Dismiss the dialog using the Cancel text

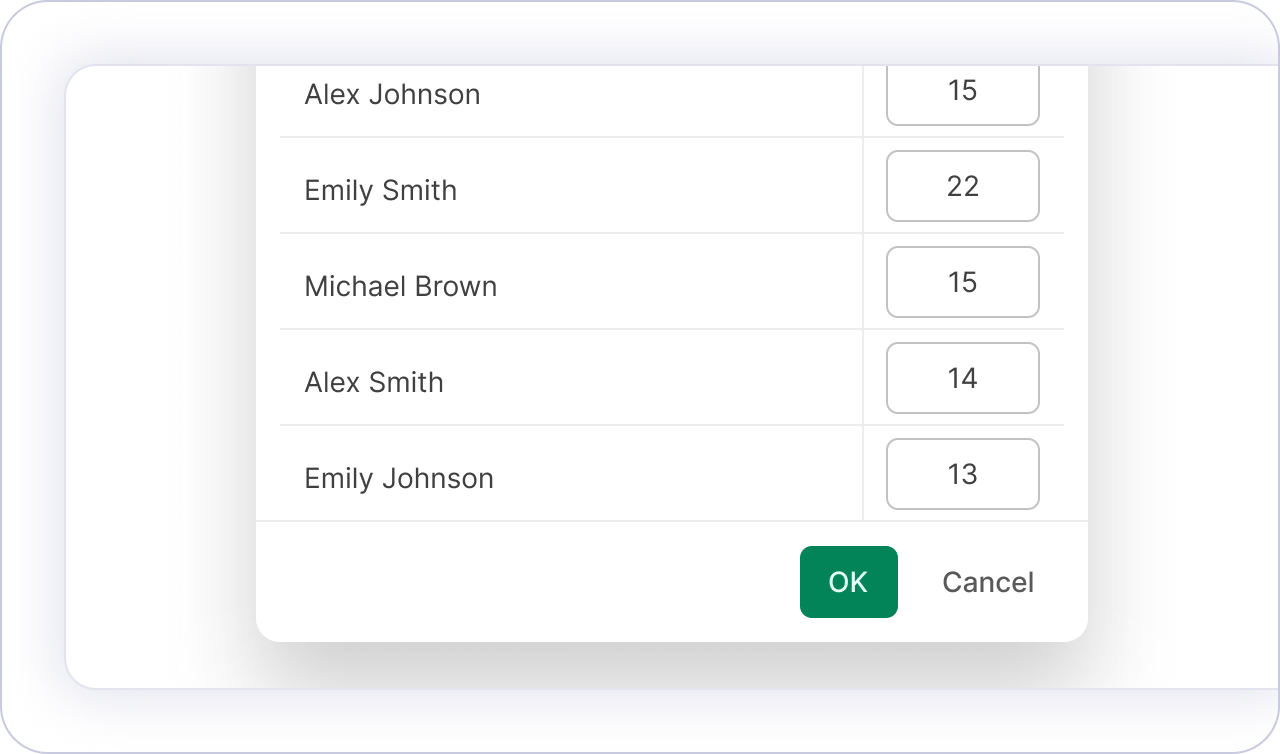pyautogui.click(x=987, y=582)
